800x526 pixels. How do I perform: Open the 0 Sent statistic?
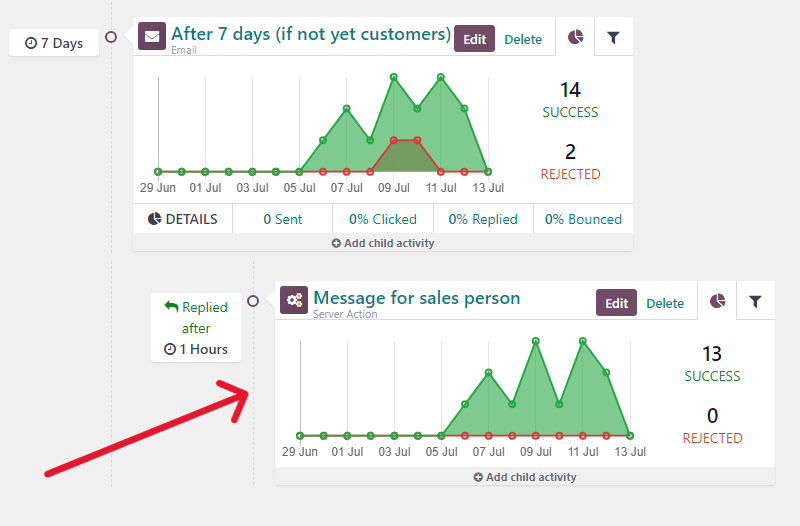coord(283,219)
